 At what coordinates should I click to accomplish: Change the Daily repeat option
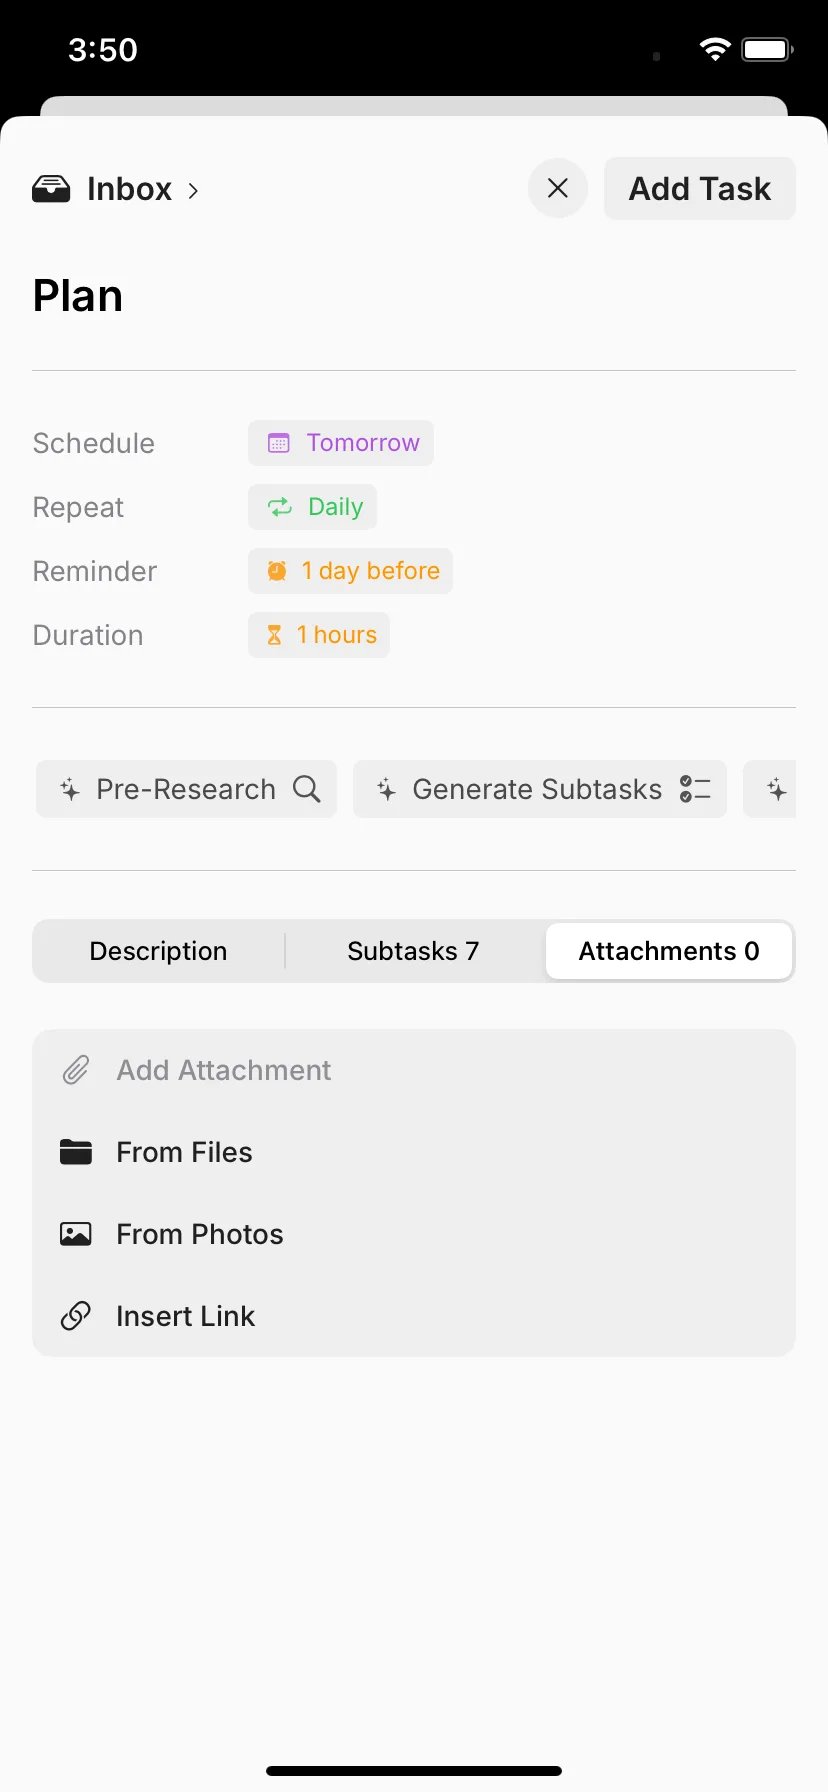pos(313,507)
